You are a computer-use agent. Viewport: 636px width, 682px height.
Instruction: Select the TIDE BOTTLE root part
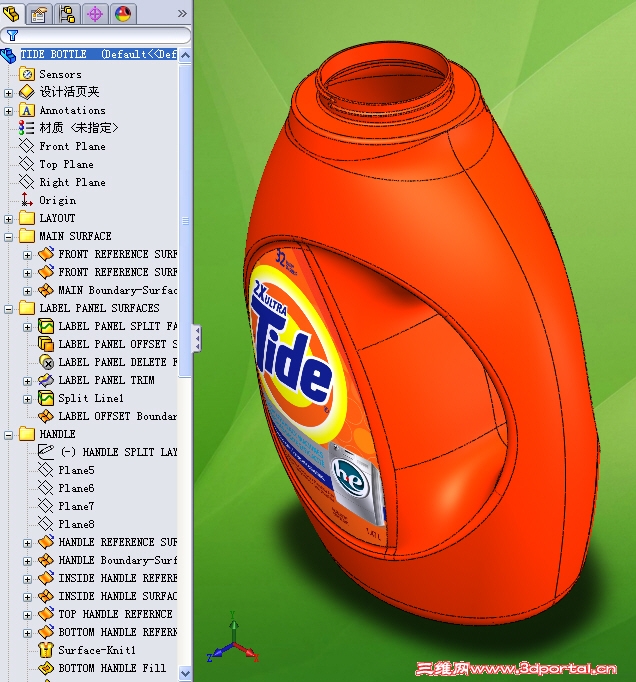(98, 54)
